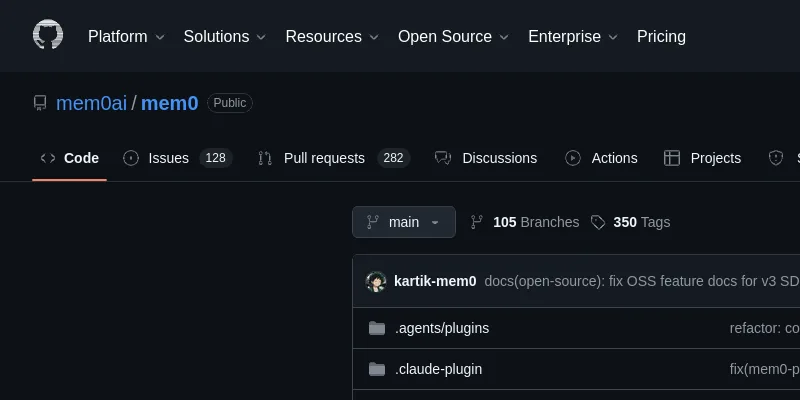Click the Code angle-brackets icon
The height and width of the screenshot is (400, 800).
(48, 158)
